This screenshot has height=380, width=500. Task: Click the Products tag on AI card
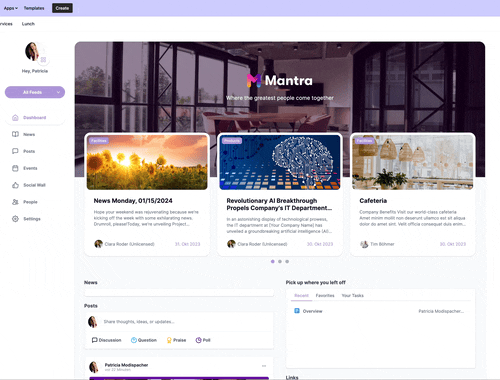(232, 141)
